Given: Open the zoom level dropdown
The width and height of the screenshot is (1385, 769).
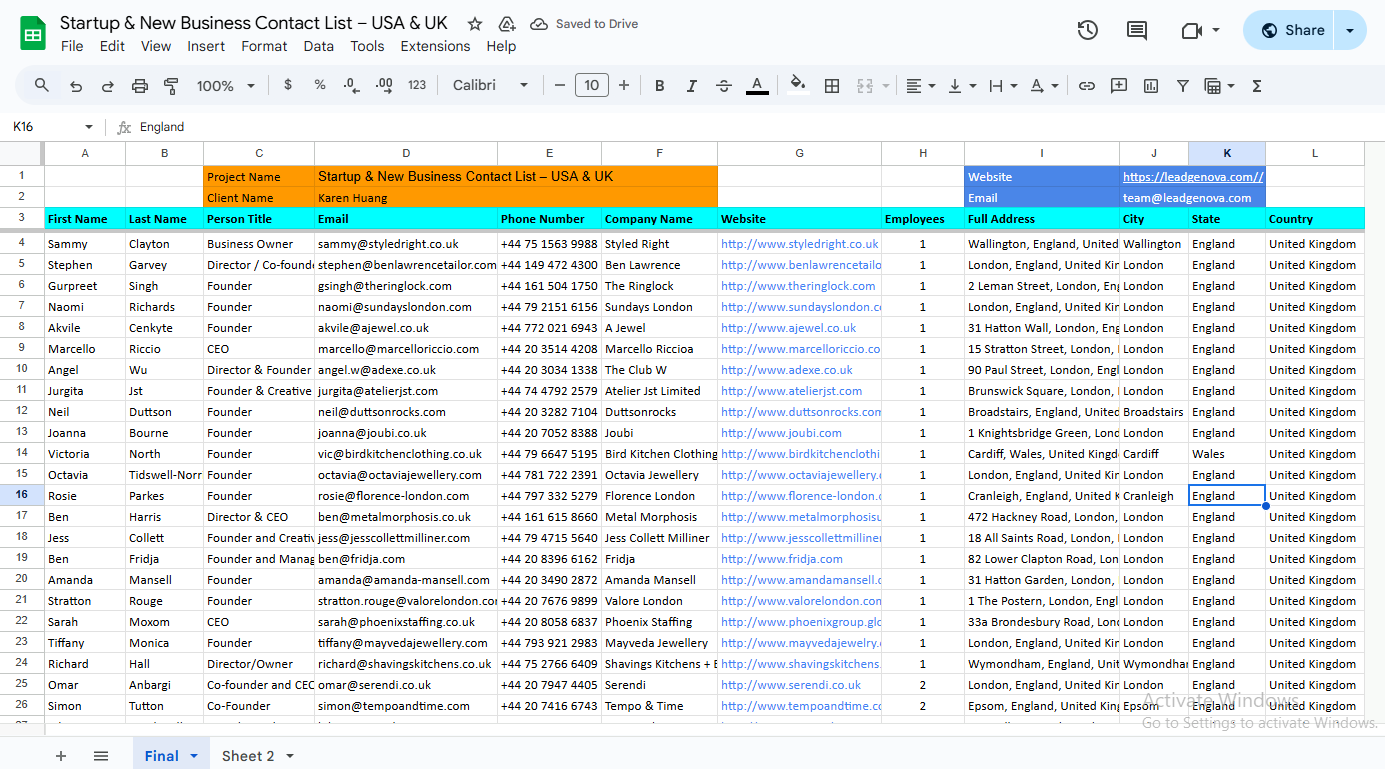Looking at the screenshot, I should (x=226, y=86).
